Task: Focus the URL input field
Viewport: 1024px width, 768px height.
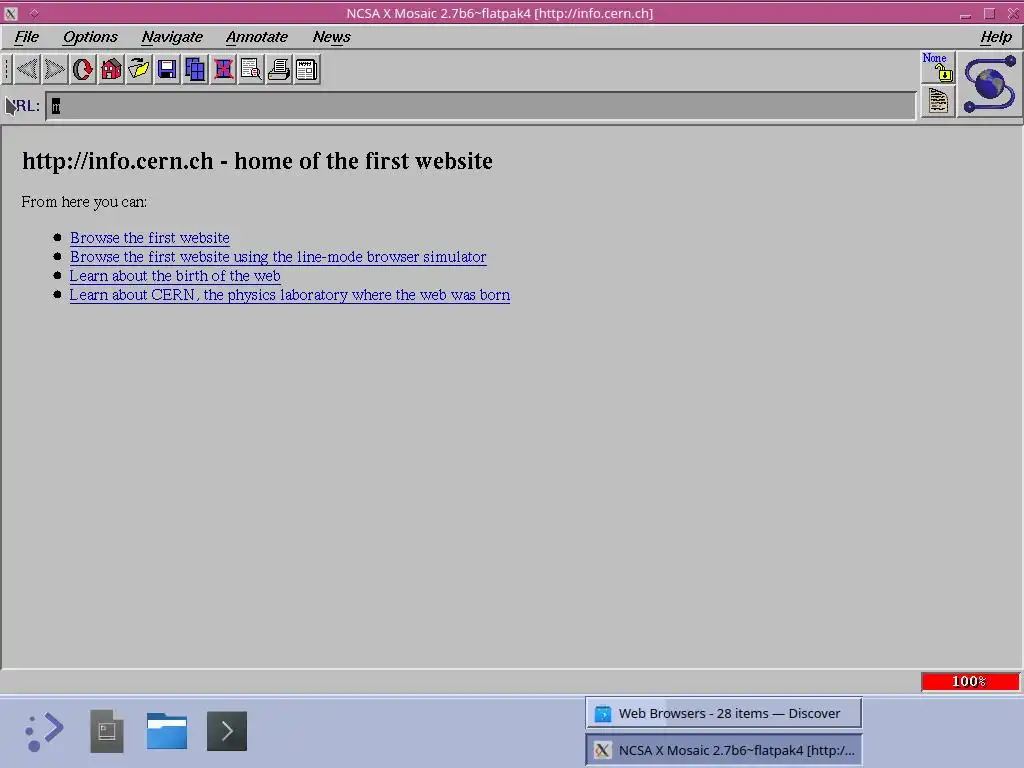Action: [x=481, y=106]
